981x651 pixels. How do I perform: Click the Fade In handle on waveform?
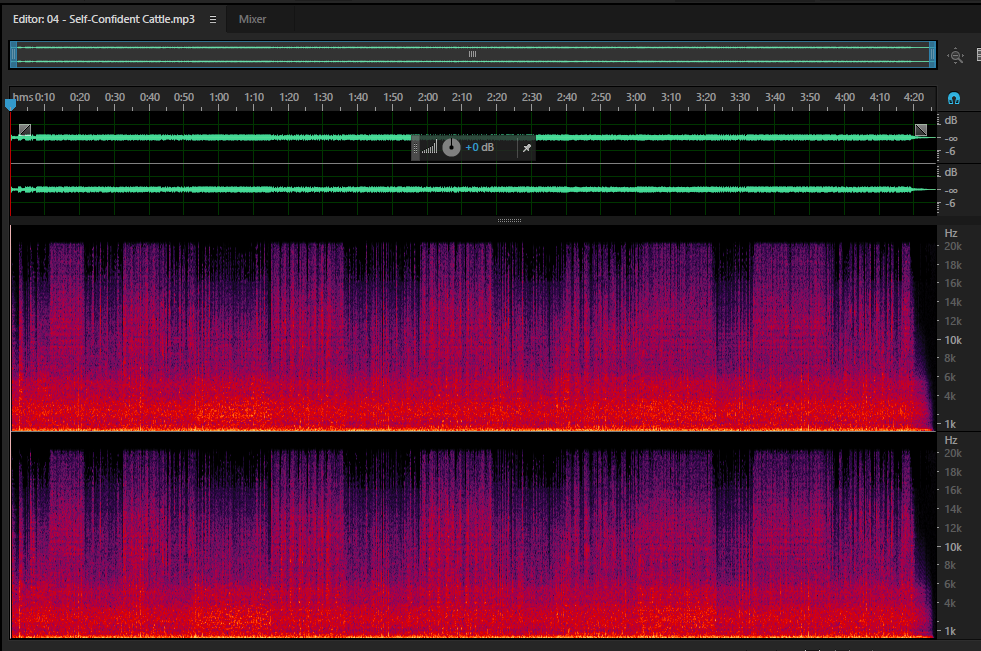[25, 130]
